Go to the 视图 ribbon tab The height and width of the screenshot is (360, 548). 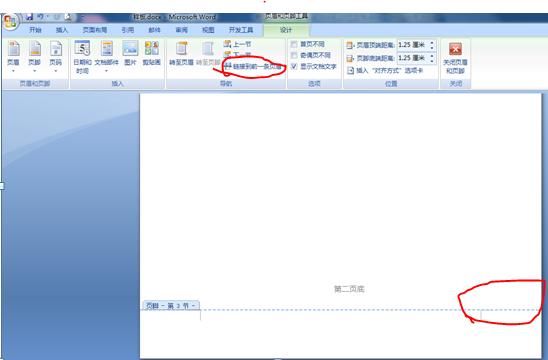pos(208,30)
